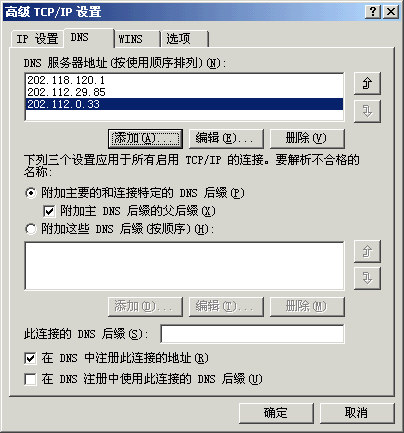The image size is (404, 433).
Task: Click the disabled DNS suffix down arrow
Action: click(x=367, y=278)
